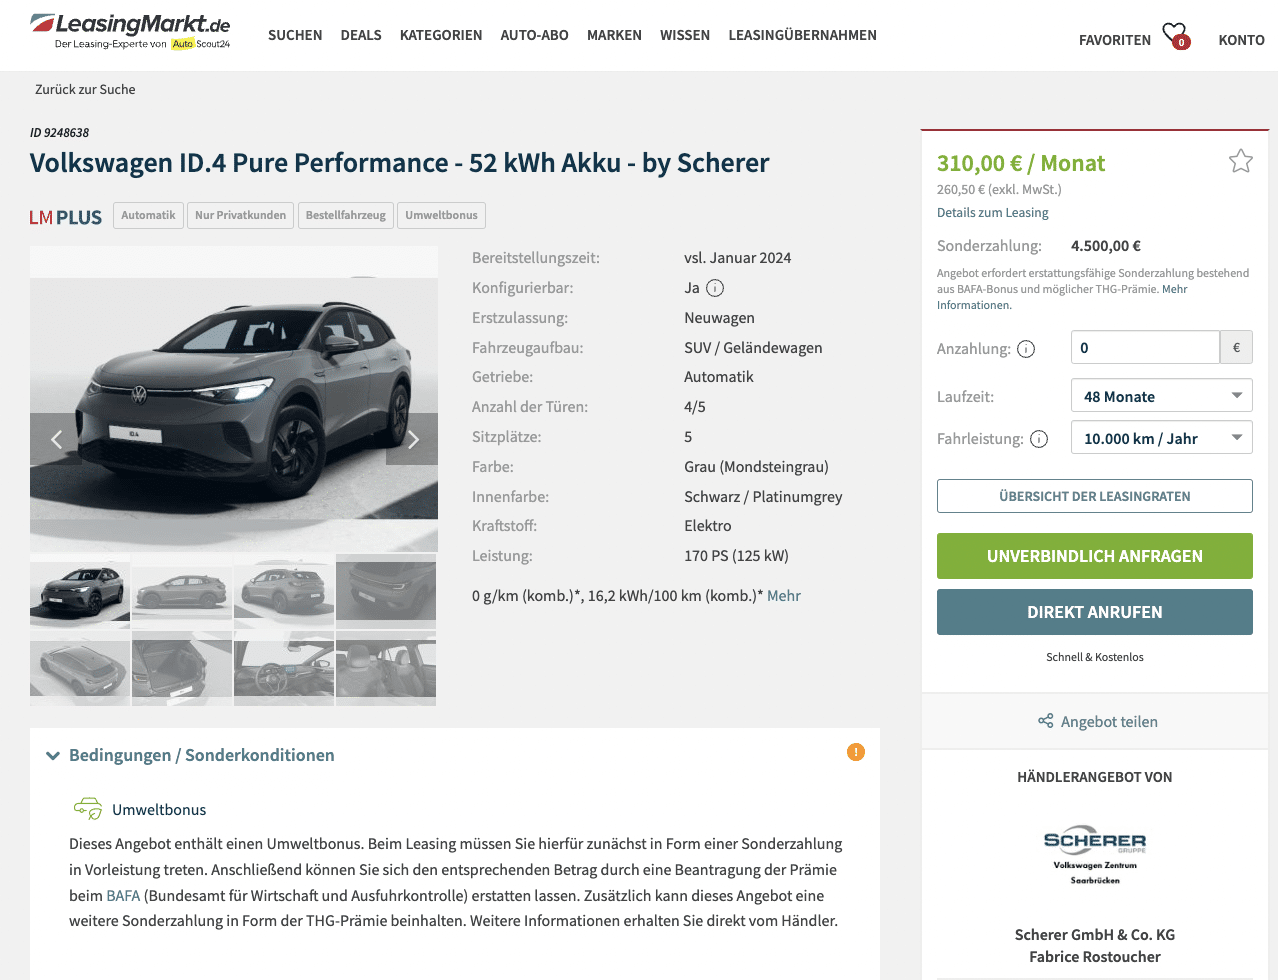Open the DEALS menu

pos(361,35)
